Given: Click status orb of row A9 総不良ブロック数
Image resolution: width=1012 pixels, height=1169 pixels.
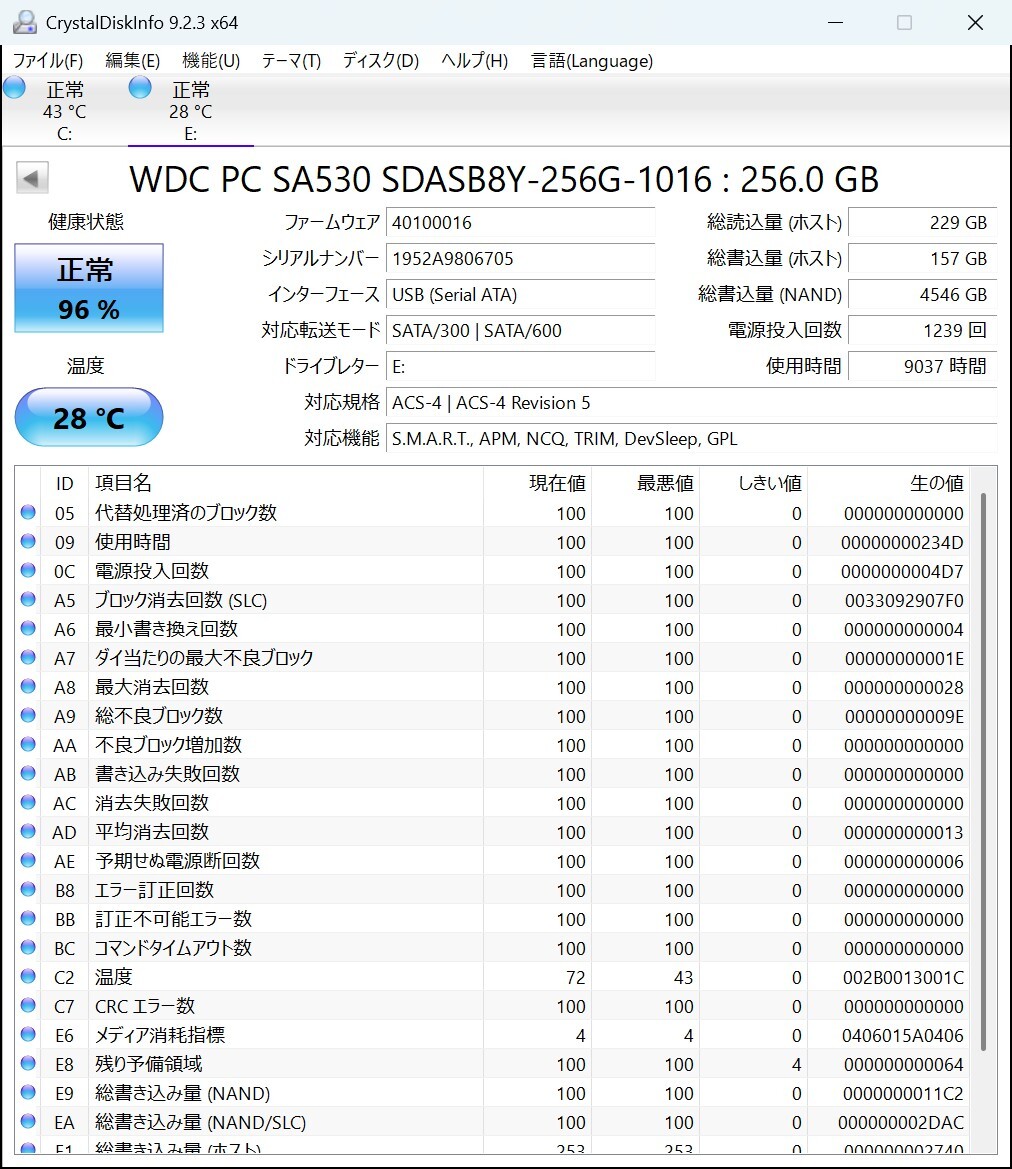Looking at the screenshot, I should pos(28,715).
